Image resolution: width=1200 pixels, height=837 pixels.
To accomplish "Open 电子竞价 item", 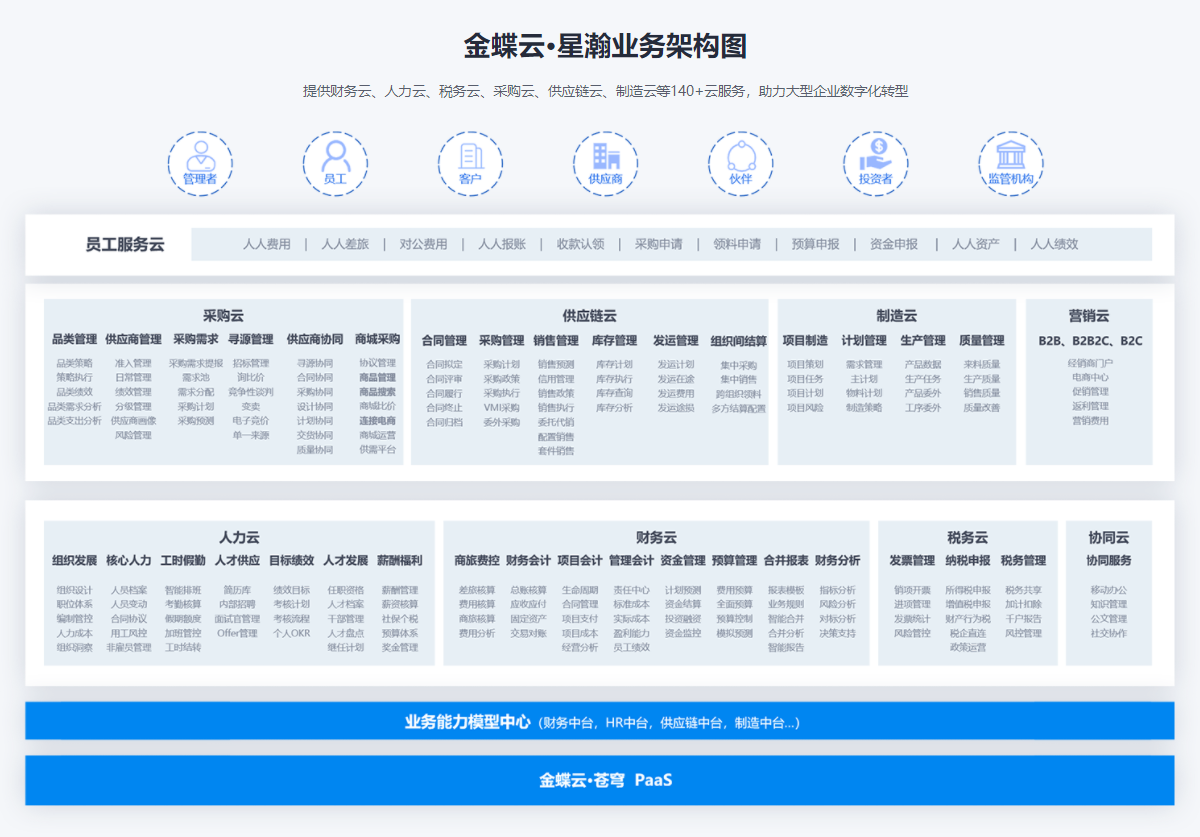I will 251,421.
